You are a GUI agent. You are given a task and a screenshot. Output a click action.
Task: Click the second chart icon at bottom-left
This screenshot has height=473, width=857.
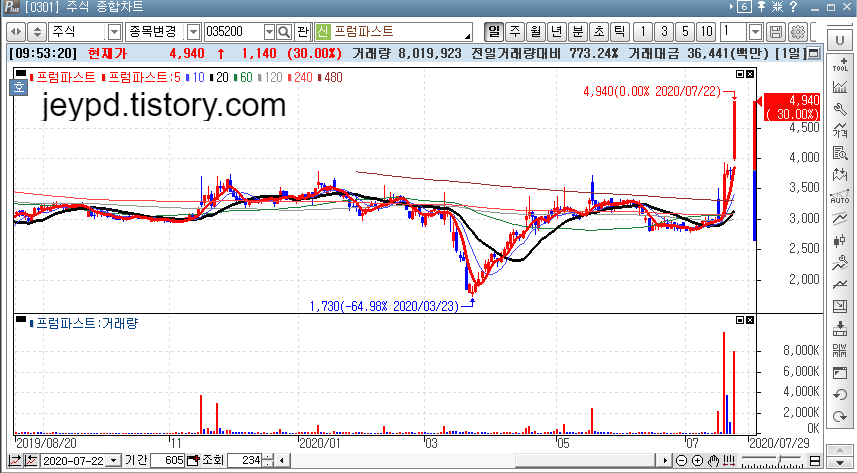[x=32, y=460]
